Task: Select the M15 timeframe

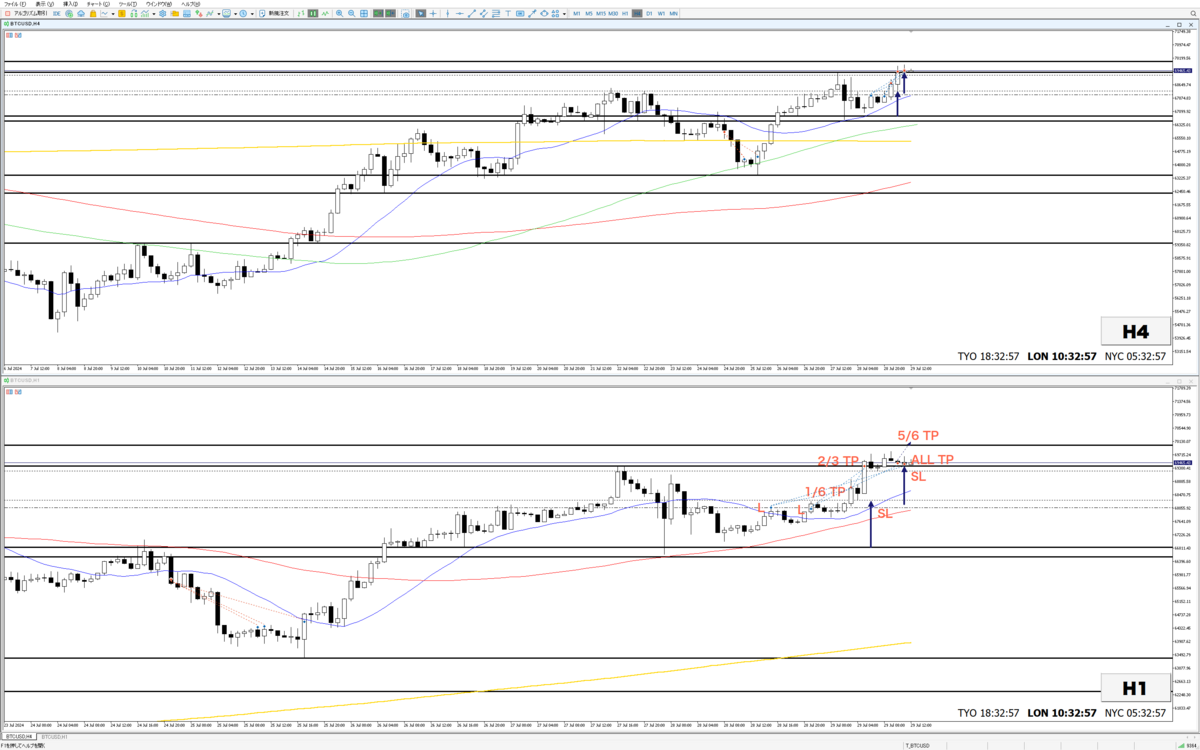Action: pyautogui.click(x=601, y=13)
